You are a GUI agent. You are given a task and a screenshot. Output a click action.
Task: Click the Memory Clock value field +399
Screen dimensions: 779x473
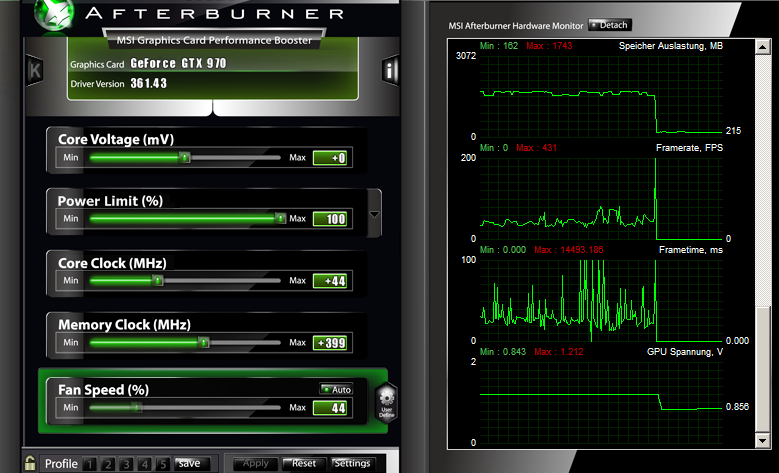coord(330,343)
